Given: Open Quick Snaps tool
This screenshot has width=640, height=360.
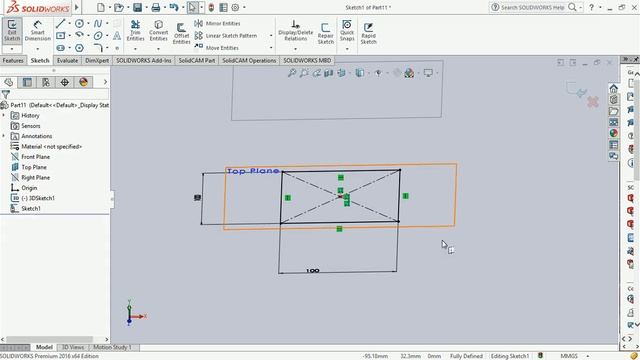Looking at the screenshot, I should tap(347, 30).
